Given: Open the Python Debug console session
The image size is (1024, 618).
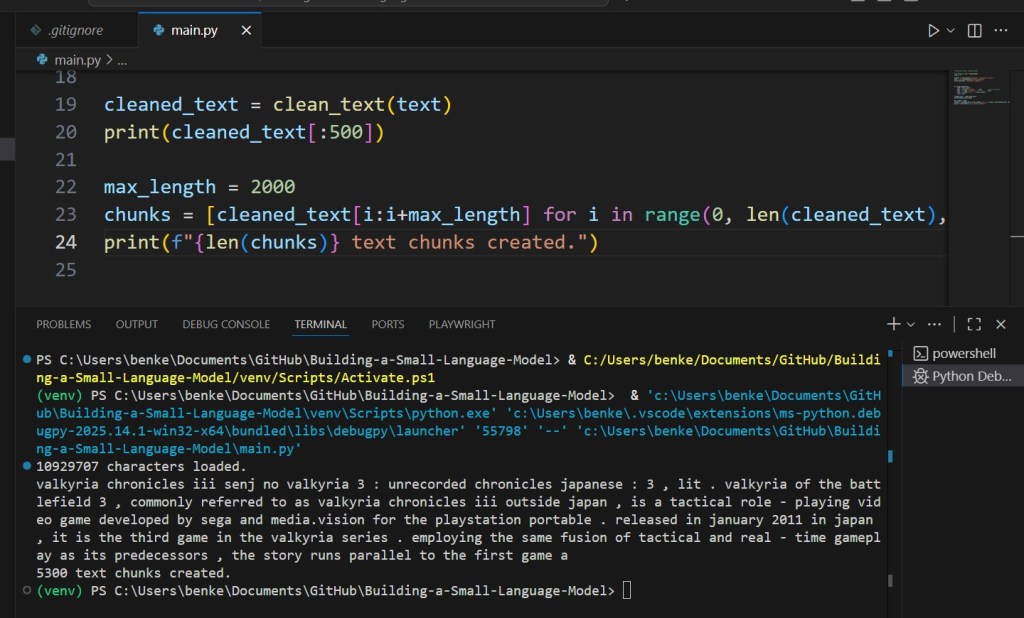Looking at the screenshot, I should [962, 376].
